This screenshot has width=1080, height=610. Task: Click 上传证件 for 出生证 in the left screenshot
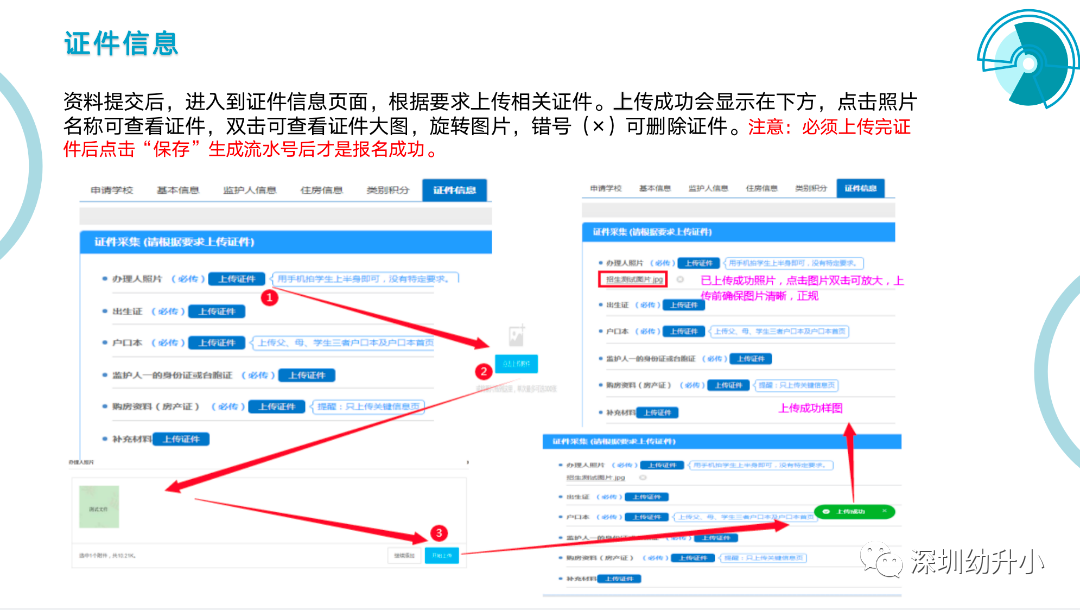(217, 311)
